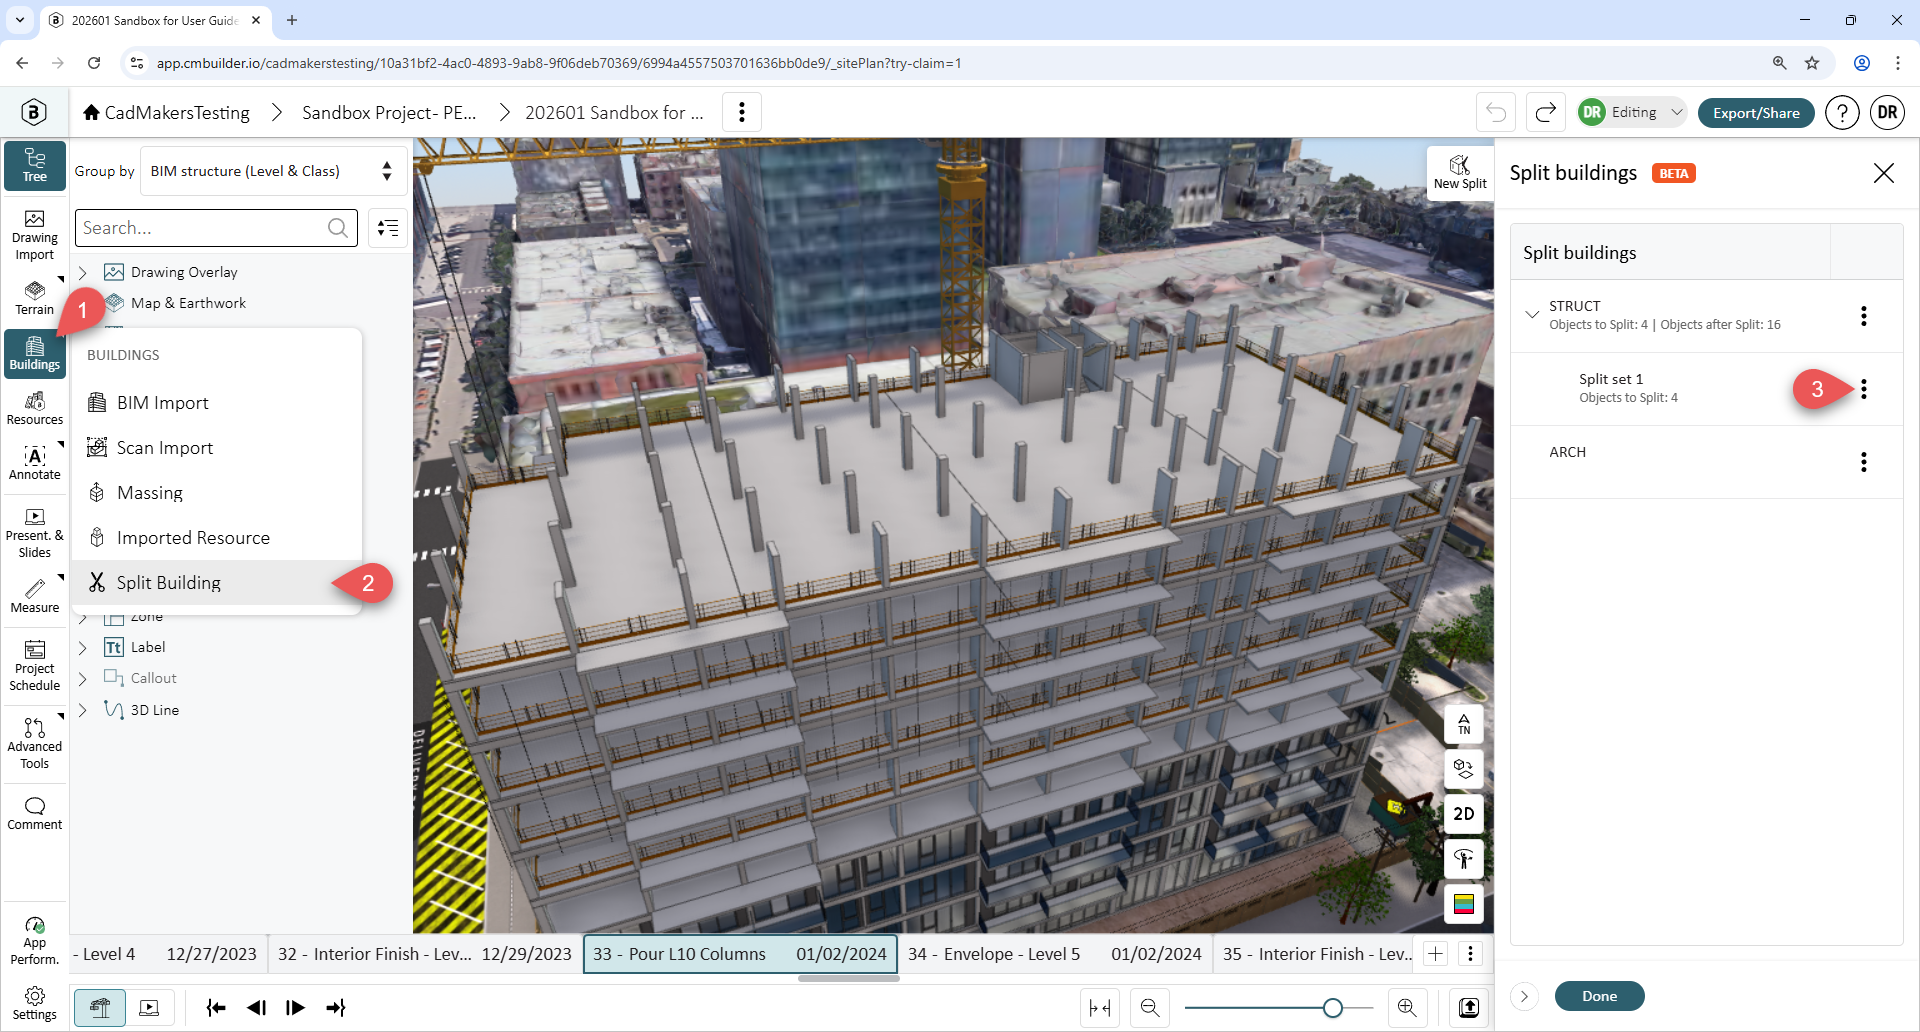The height and width of the screenshot is (1032, 1920).
Task: Select Split Building menu item
Action: pos(216,582)
